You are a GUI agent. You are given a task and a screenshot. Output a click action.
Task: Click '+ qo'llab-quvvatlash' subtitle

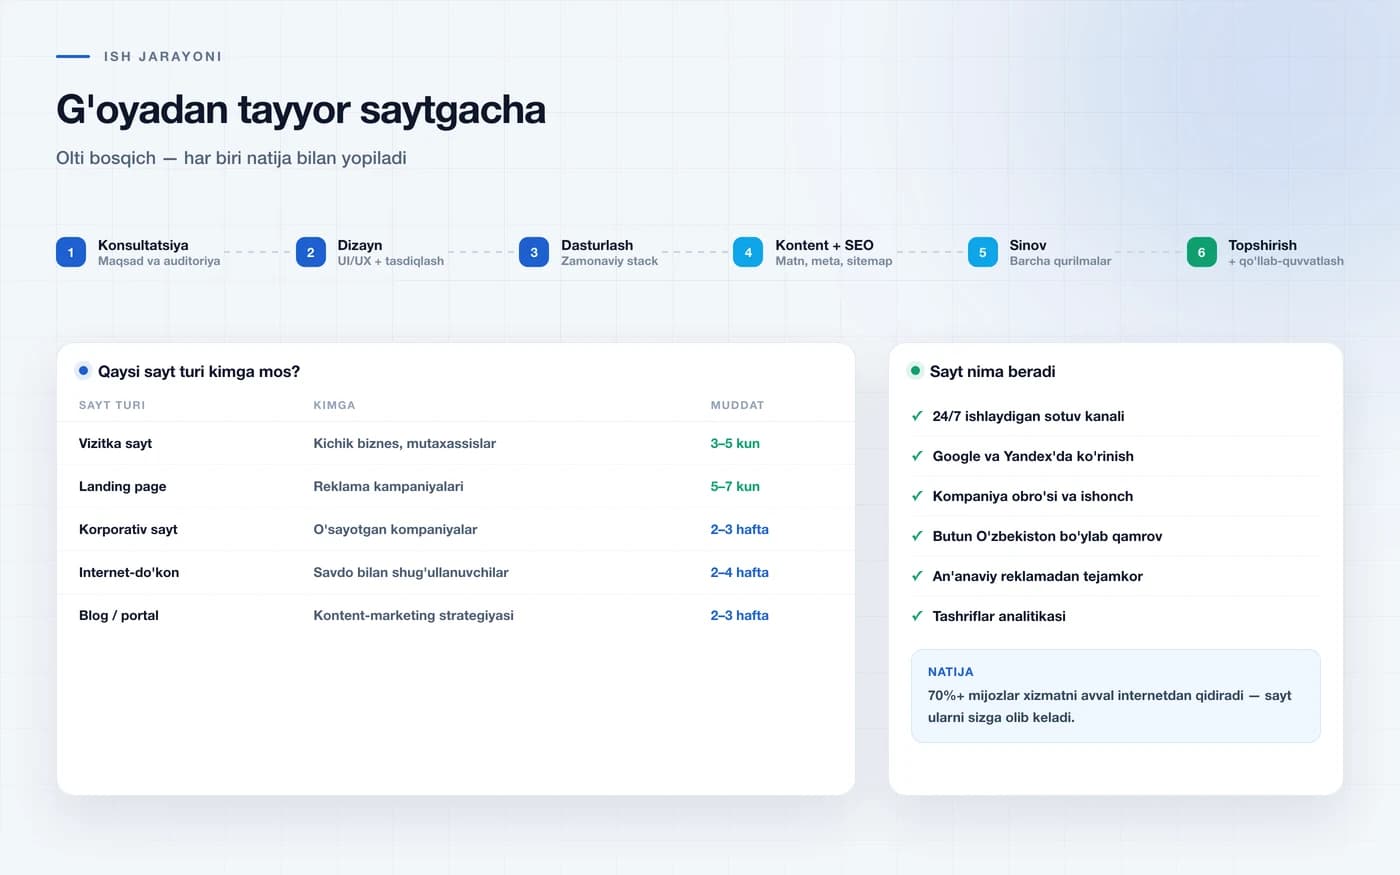click(x=1286, y=261)
